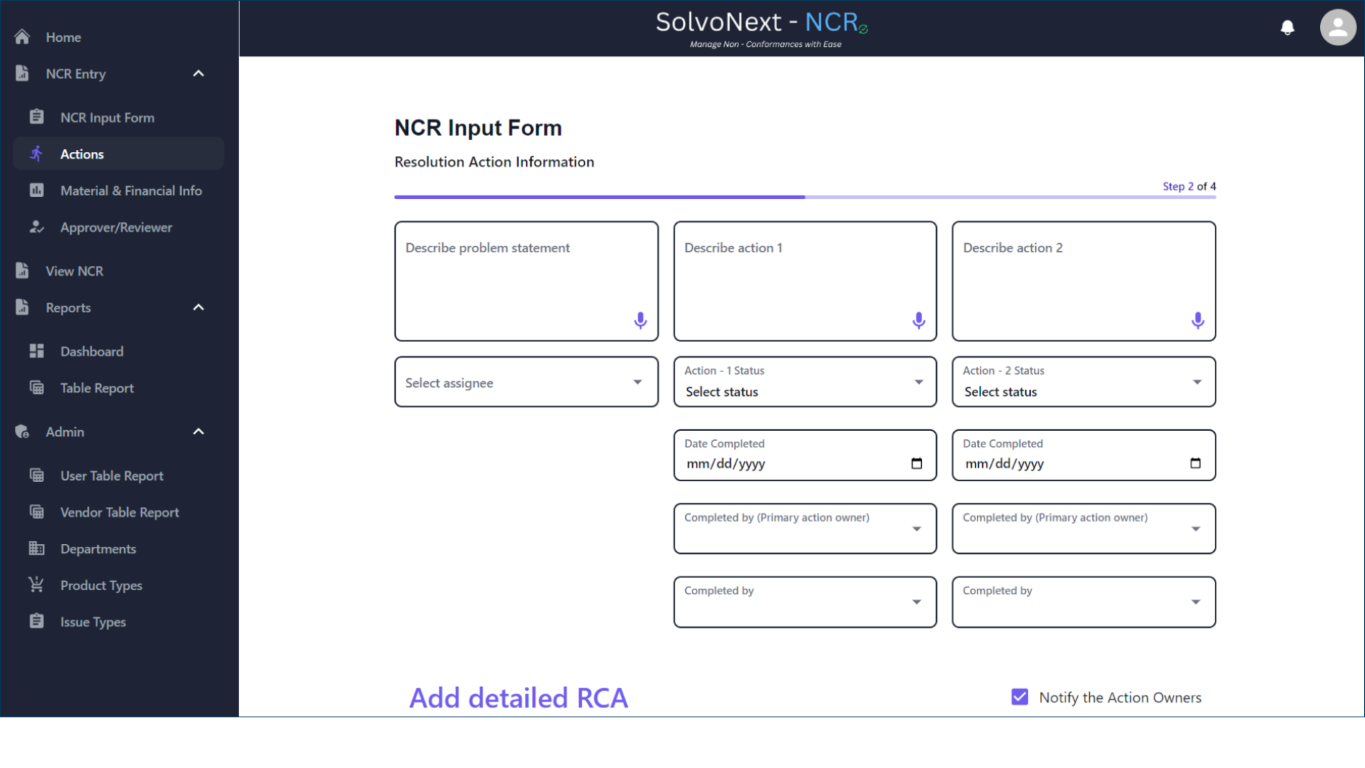The width and height of the screenshot is (1365, 768).
Task: Click the Home icon in sidebar
Action: coord(22,37)
